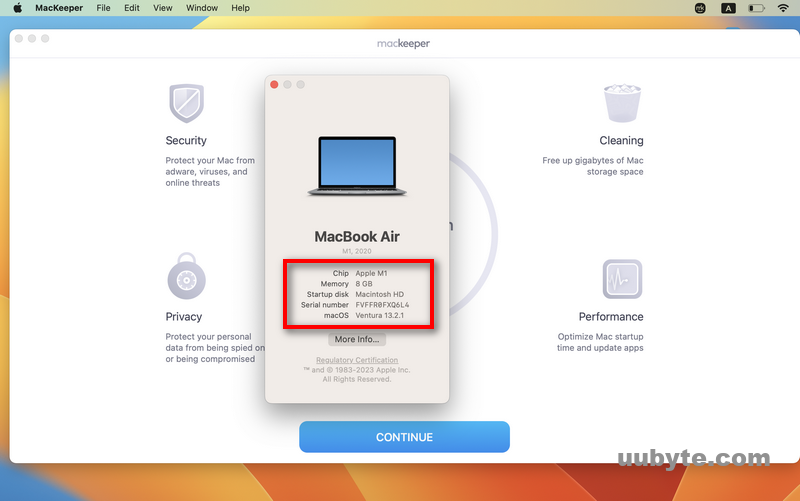Open the Help menu

[240, 8]
